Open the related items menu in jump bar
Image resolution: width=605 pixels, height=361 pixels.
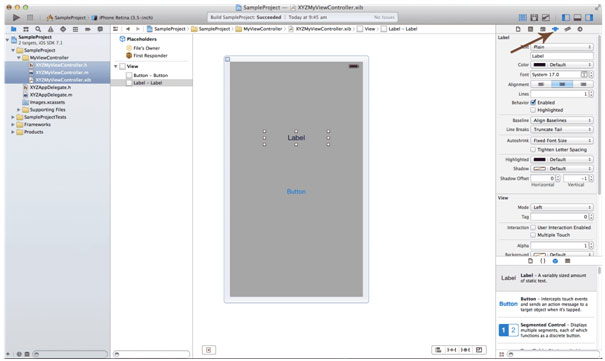click(115, 29)
